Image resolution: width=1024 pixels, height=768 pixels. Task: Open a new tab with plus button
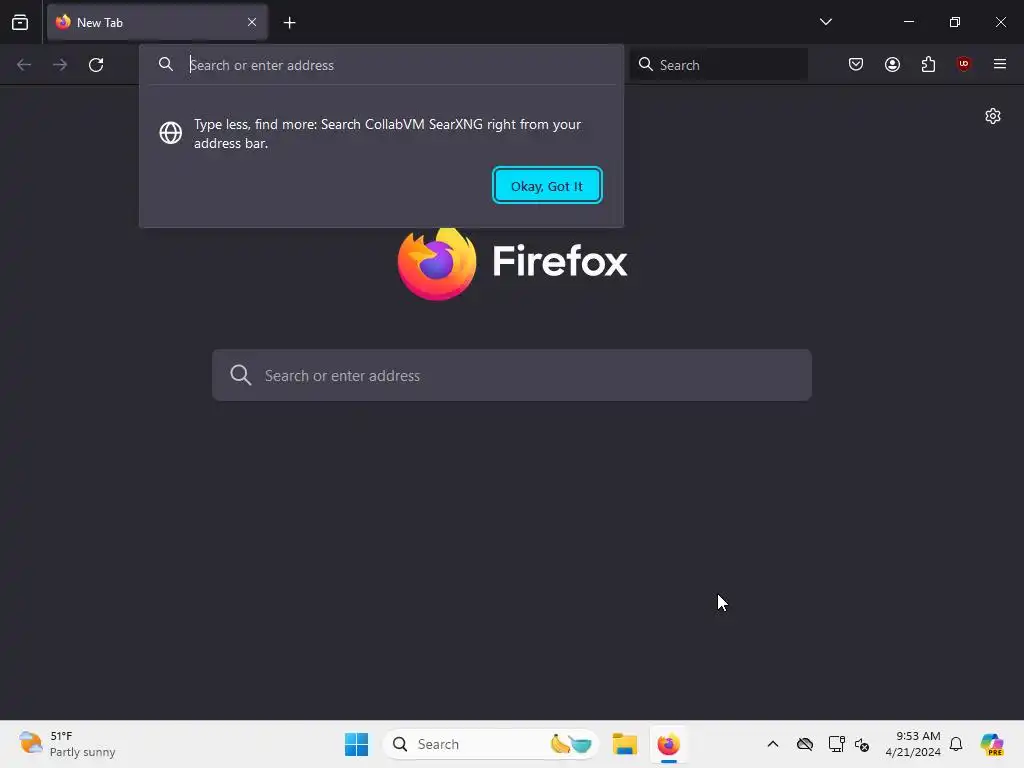pos(289,23)
